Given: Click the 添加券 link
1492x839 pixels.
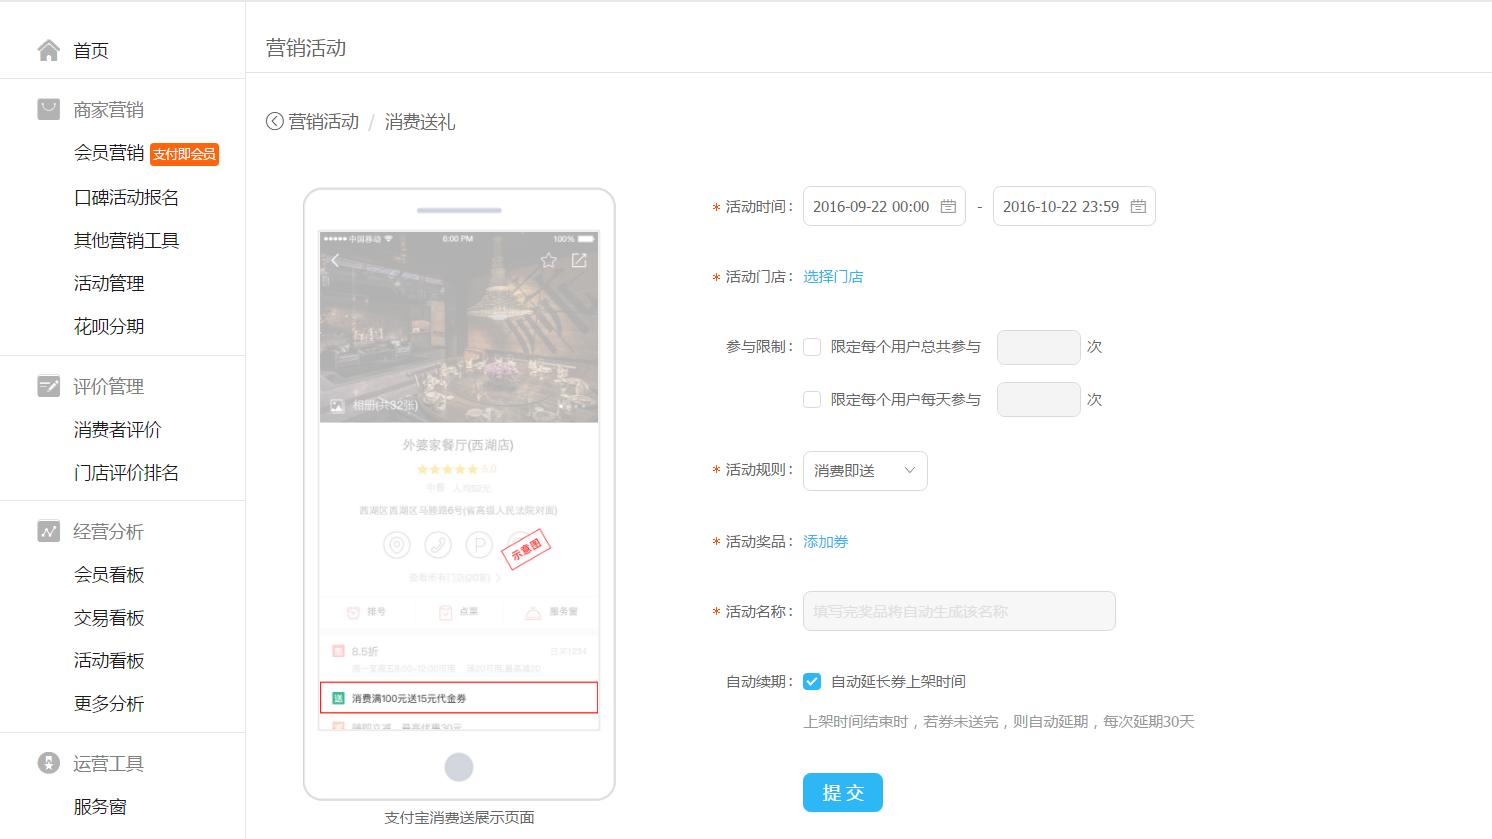Looking at the screenshot, I should click(x=826, y=542).
